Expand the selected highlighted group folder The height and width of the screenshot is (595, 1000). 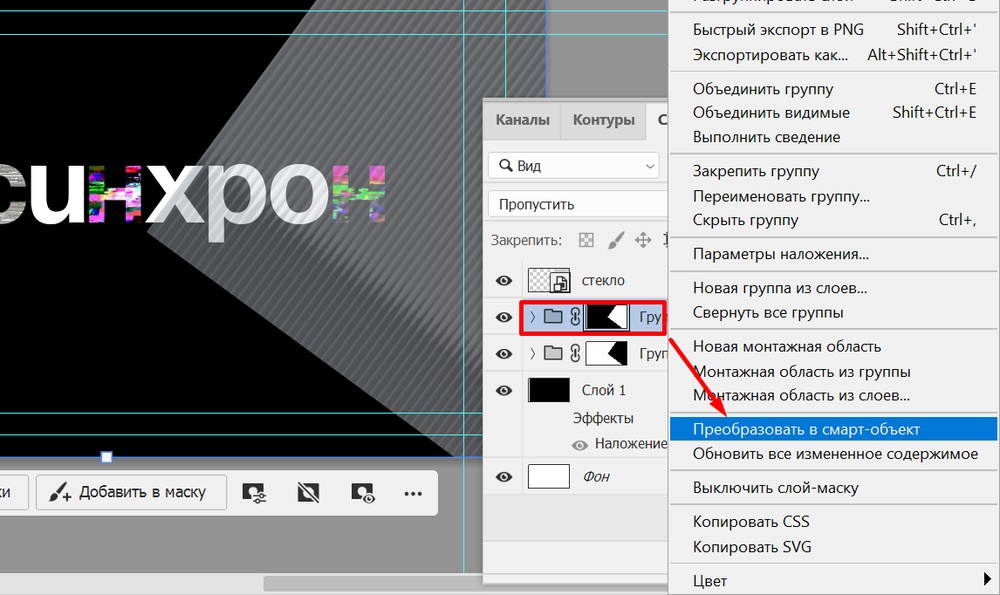coord(532,318)
